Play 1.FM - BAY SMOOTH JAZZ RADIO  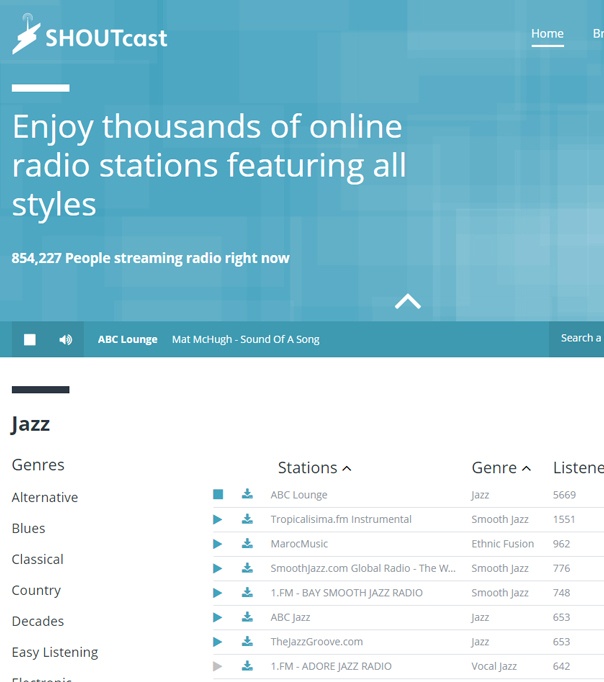217,593
